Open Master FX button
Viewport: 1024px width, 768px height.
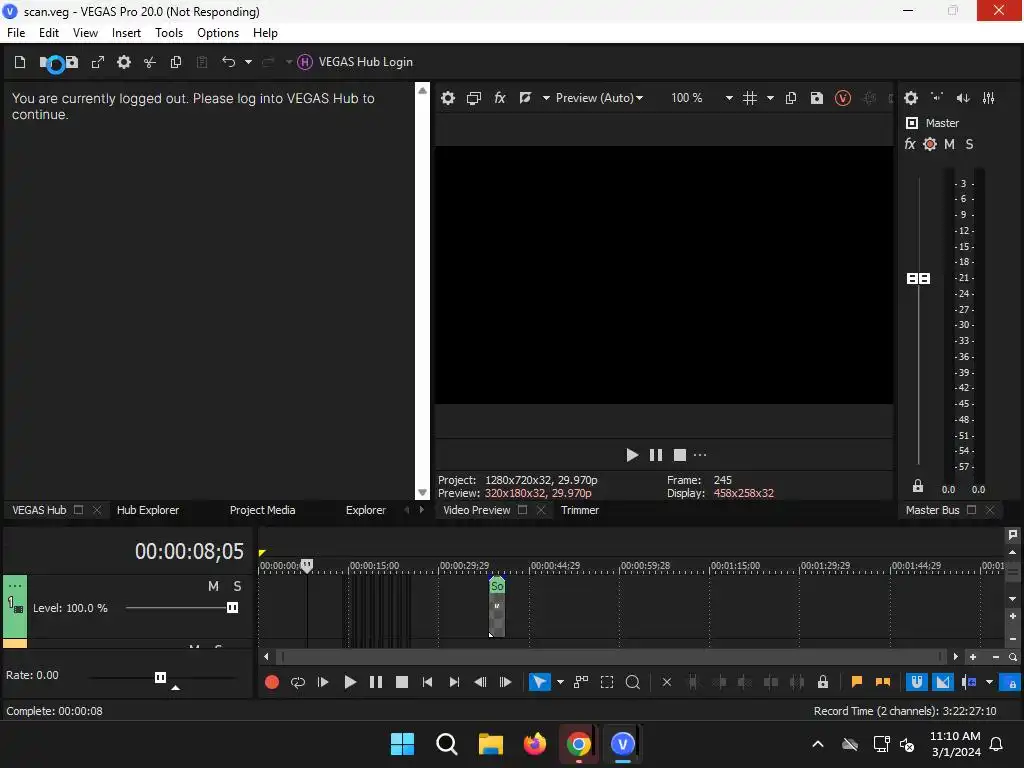(x=910, y=144)
